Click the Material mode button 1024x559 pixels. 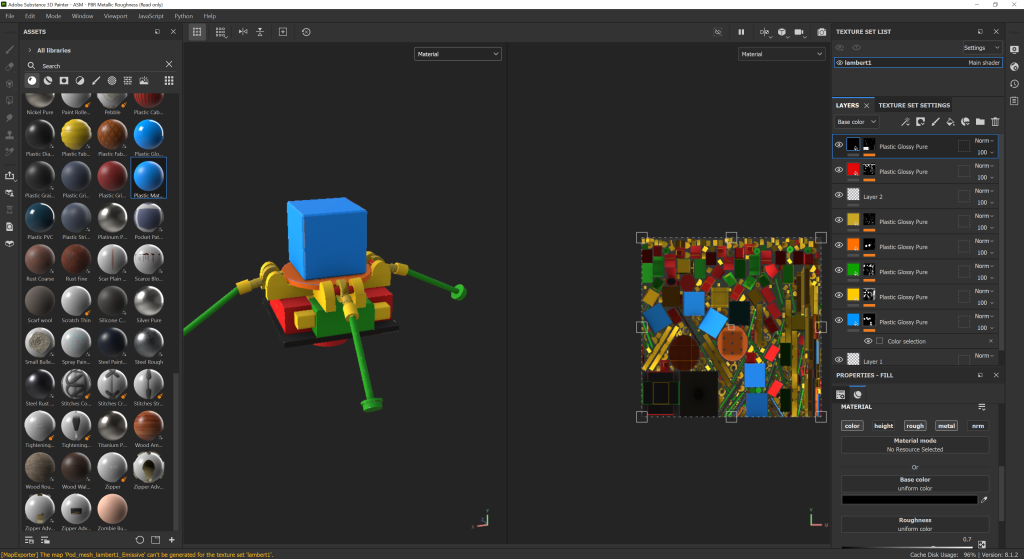(915, 445)
